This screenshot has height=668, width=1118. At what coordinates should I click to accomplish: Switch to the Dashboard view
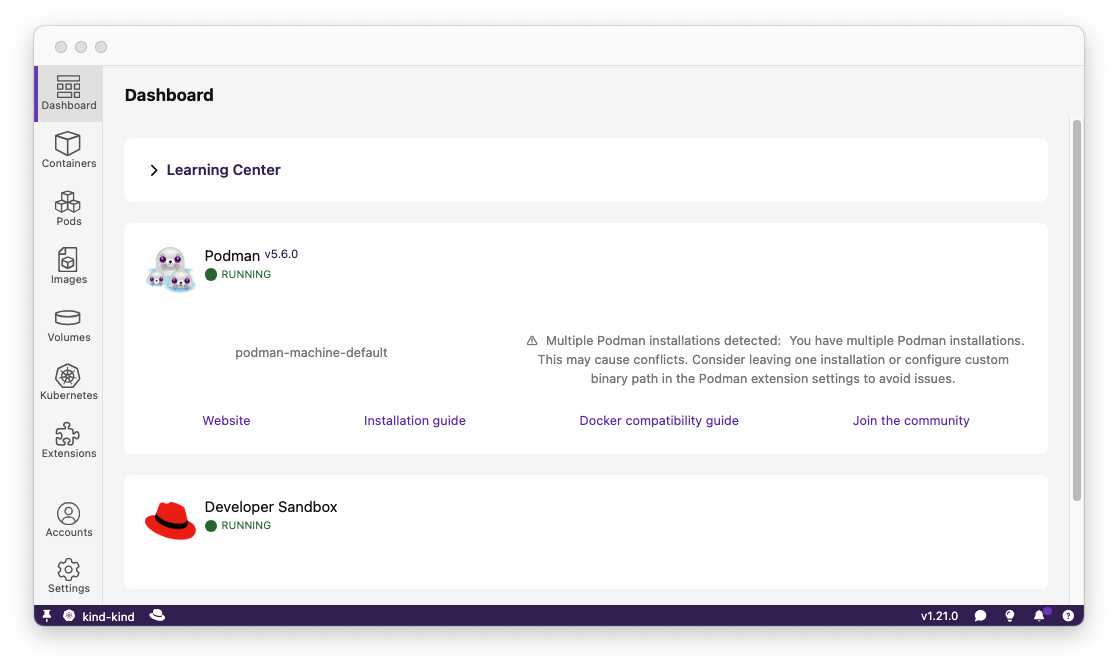(68, 92)
